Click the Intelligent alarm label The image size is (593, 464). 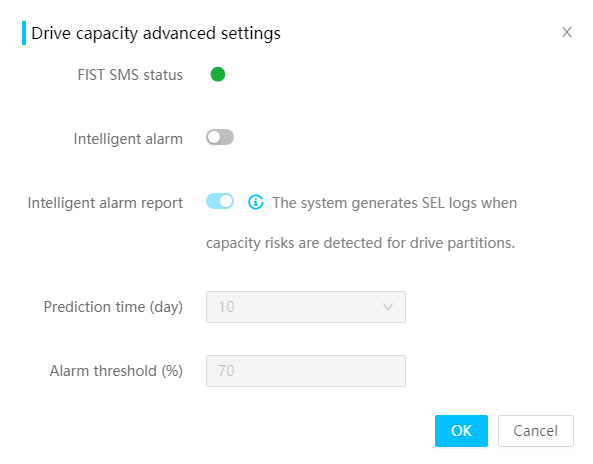(128, 139)
